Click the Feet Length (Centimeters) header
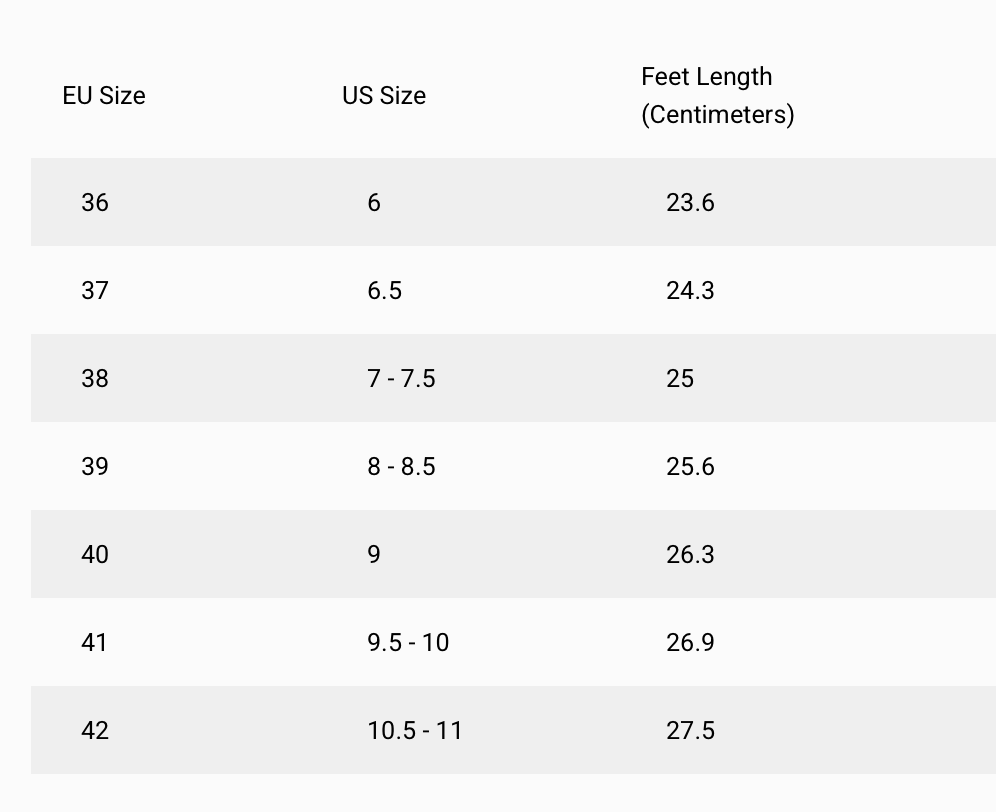The image size is (996, 812). pyautogui.click(x=717, y=96)
